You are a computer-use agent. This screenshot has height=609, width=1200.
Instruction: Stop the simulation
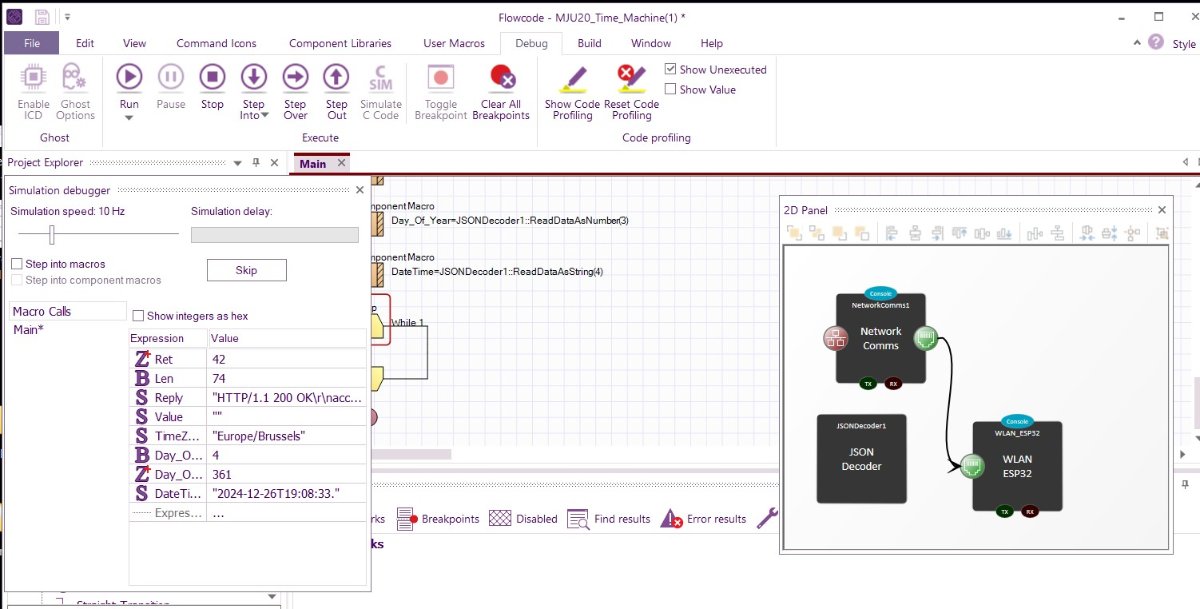point(212,77)
